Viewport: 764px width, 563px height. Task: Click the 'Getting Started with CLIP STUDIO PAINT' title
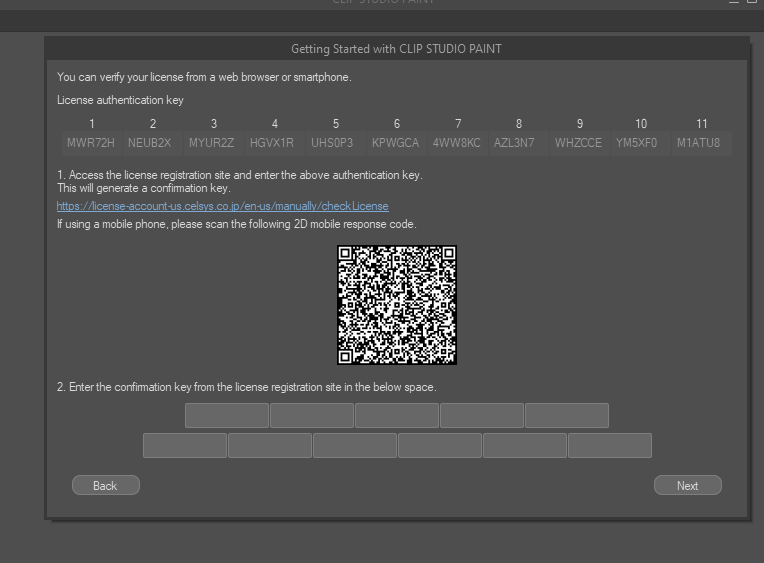click(x=396, y=49)
